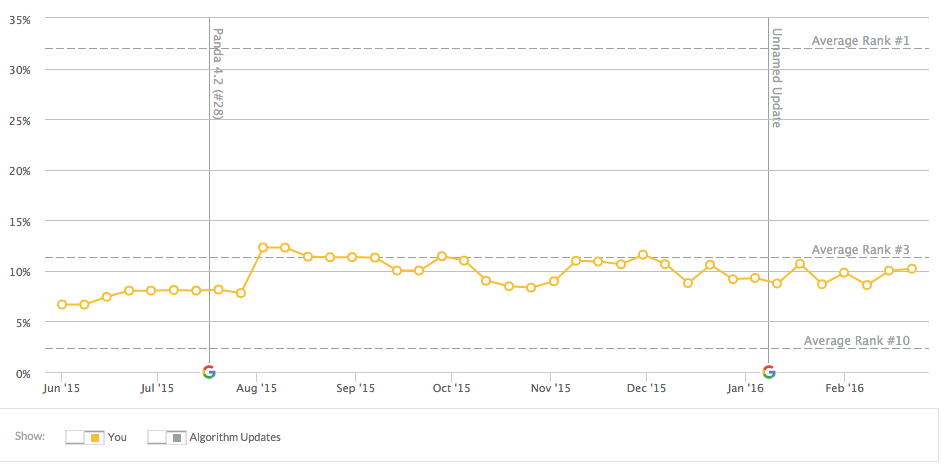The image size is (946, 470).
Task: Click the 'Unnamed Update' vertical label
Action: coord(776,77)
